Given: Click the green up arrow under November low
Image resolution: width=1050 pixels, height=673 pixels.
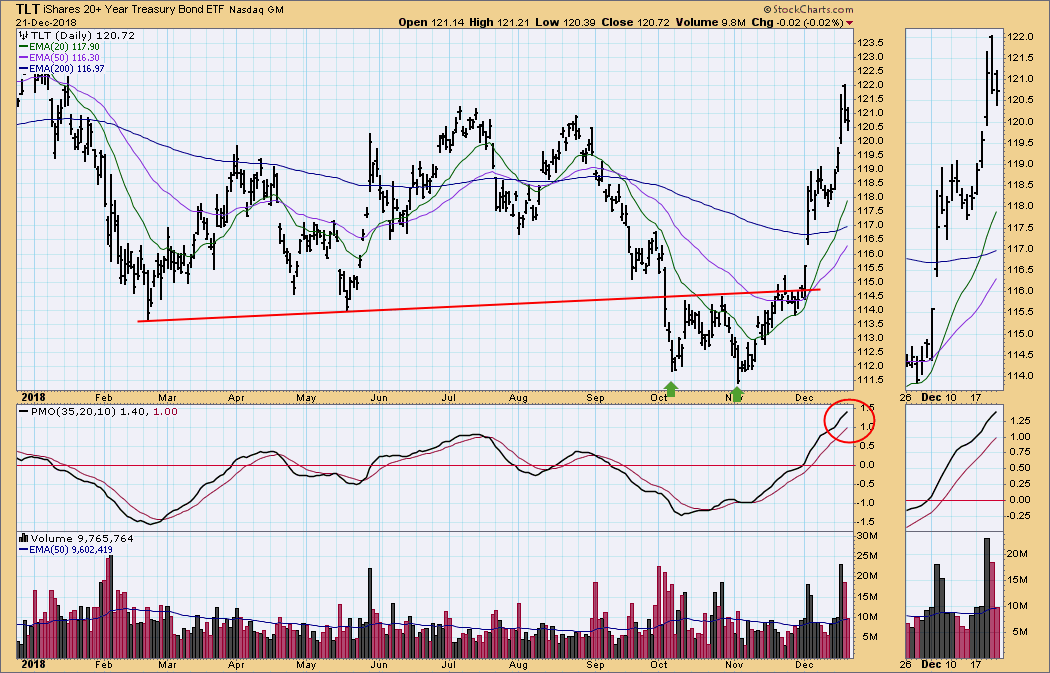Looking at the screenshot, I should (x=737, y=393).
